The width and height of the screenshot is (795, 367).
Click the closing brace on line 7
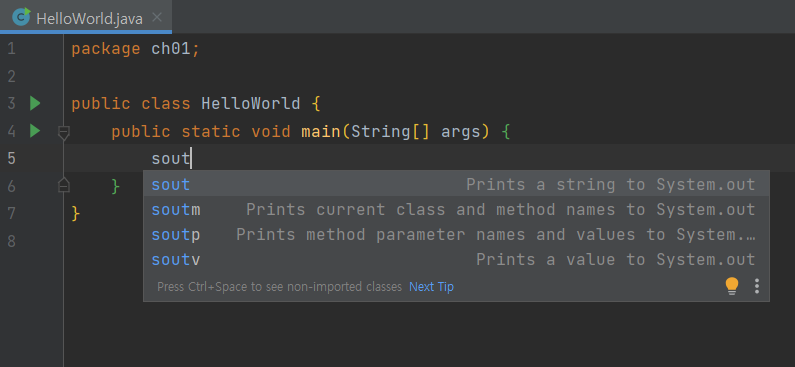[76, 213]
